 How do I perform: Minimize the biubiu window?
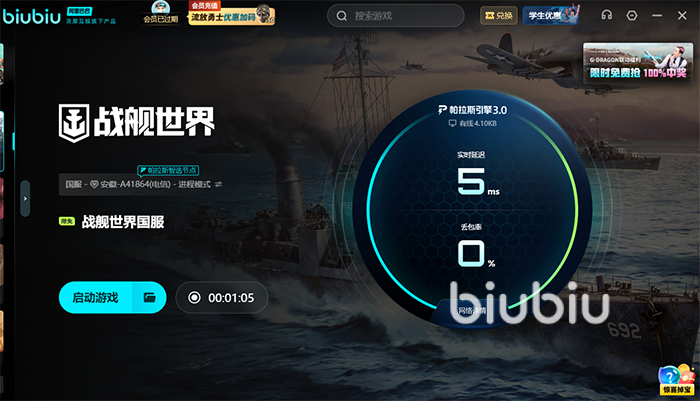(x=657, y=16)
